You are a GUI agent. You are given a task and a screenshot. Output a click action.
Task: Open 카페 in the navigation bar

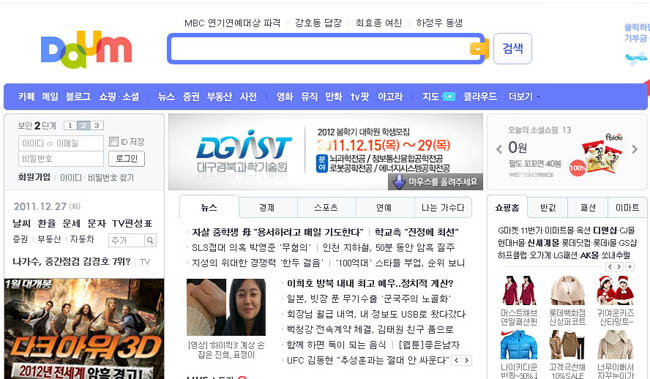27,97
